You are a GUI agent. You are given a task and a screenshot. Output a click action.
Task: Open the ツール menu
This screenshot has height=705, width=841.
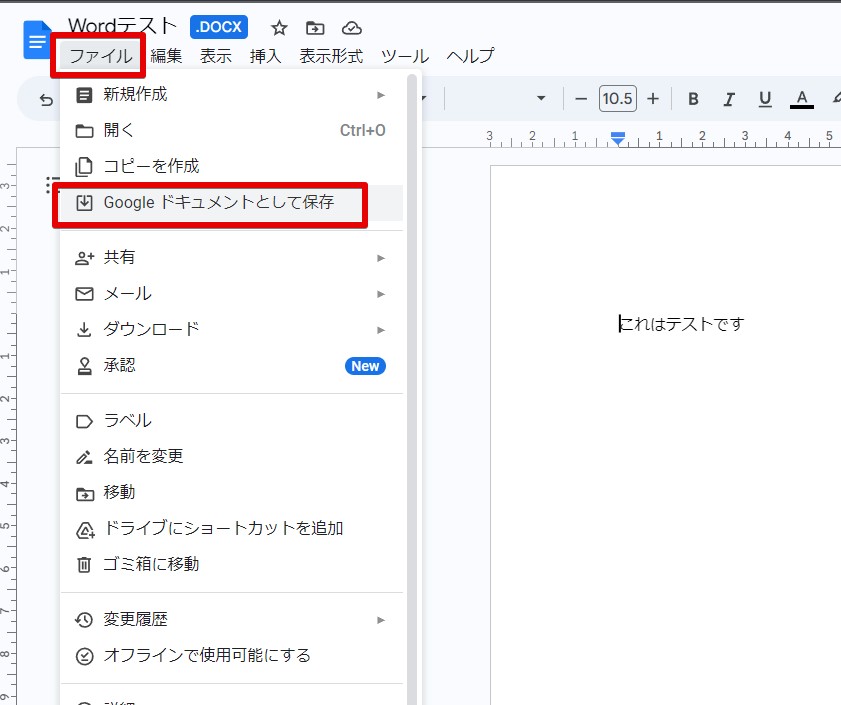[x=405, y=56]
